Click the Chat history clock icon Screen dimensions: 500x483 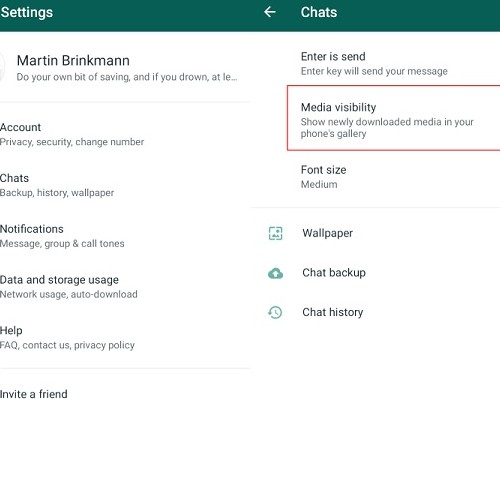point(275,313)
